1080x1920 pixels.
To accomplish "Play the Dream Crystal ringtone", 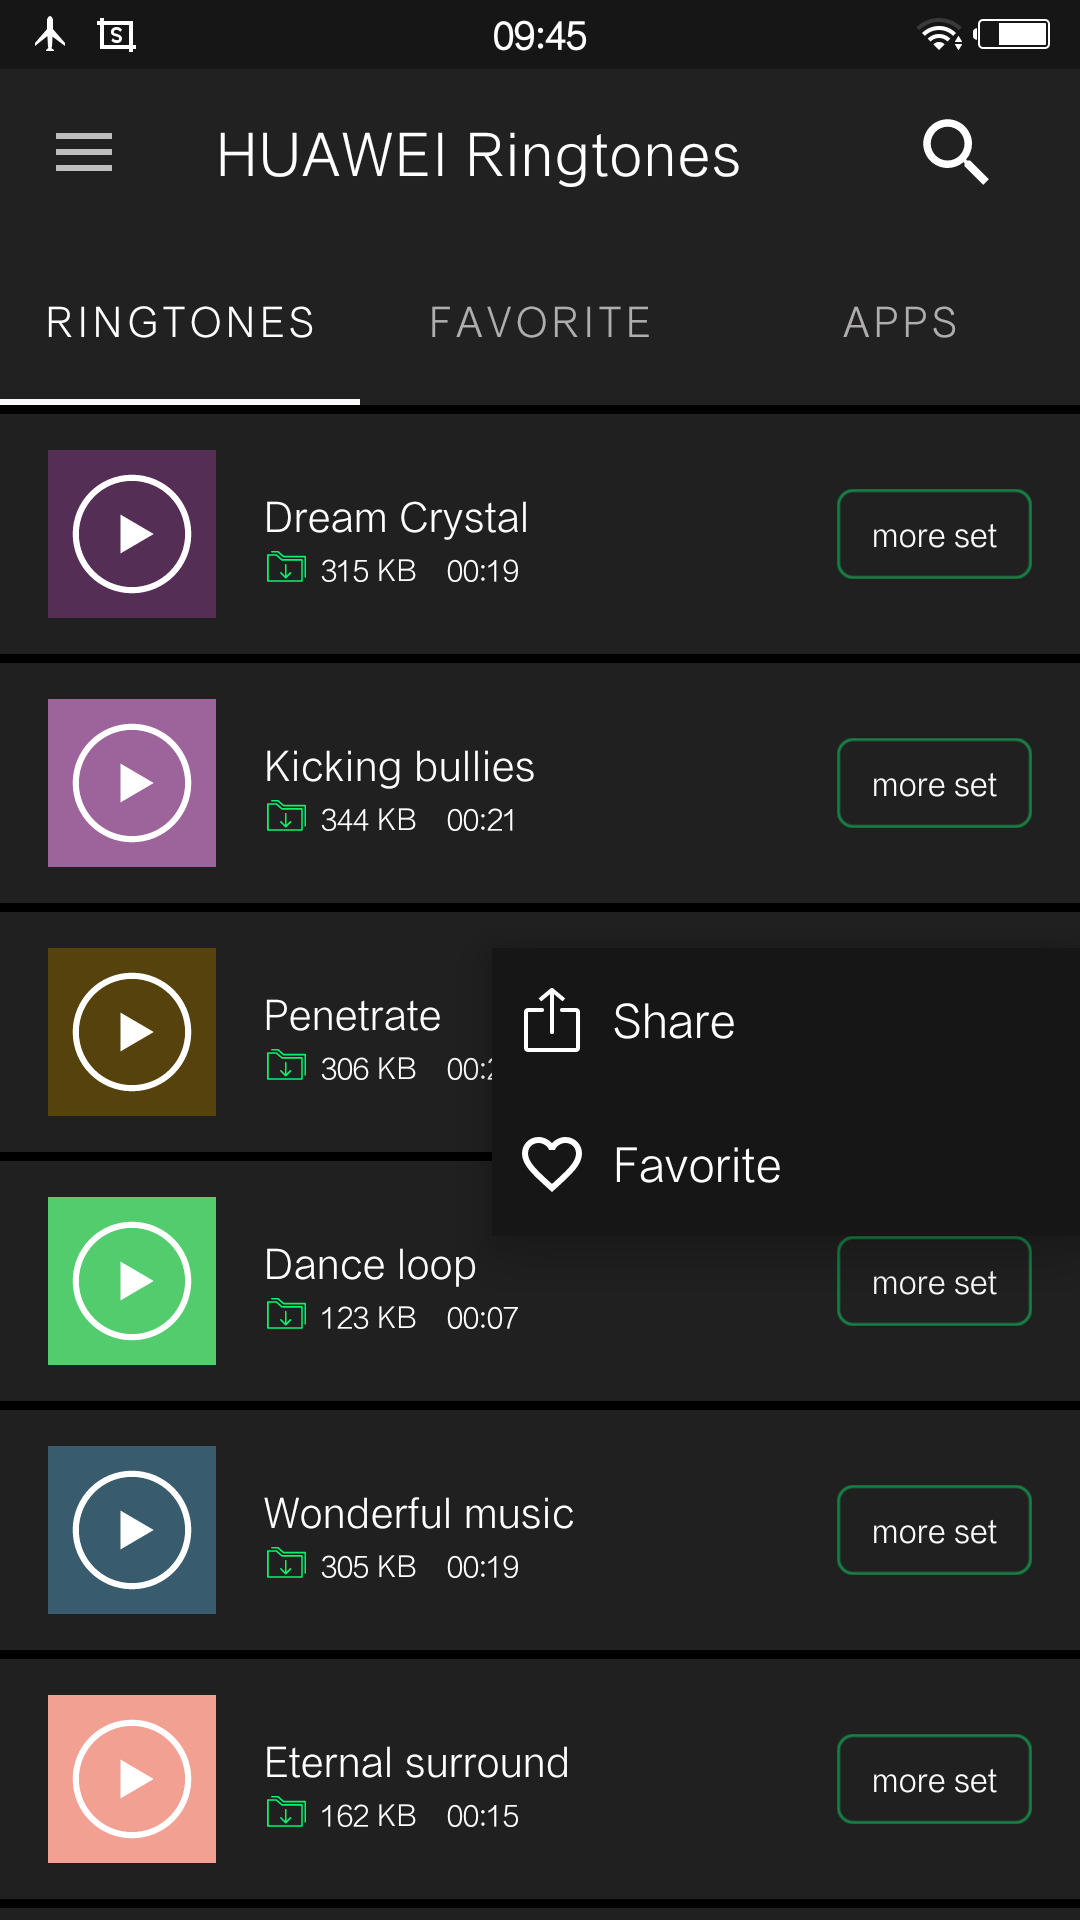I will click(x=132, y=534).
